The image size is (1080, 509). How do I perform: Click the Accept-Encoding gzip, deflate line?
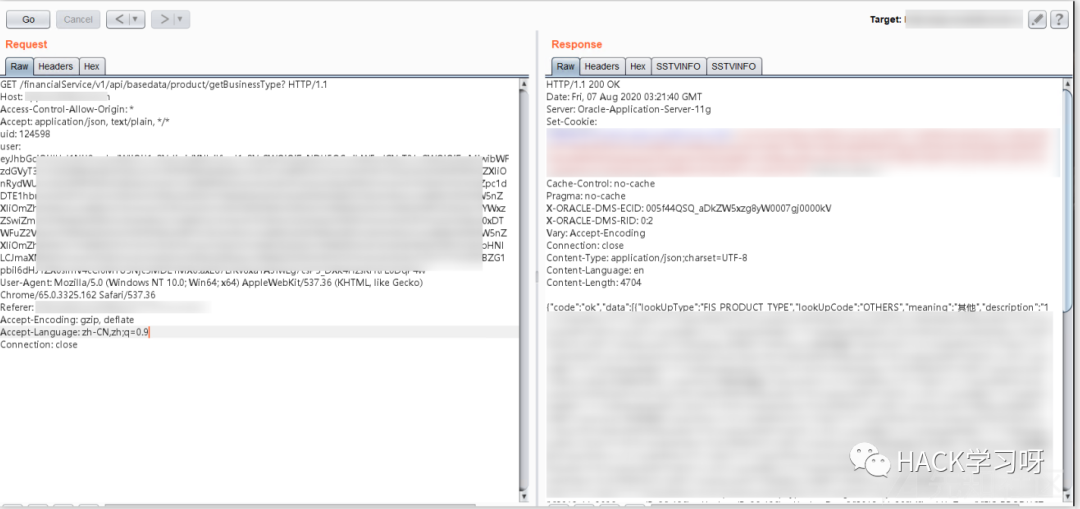click(68, 320)
